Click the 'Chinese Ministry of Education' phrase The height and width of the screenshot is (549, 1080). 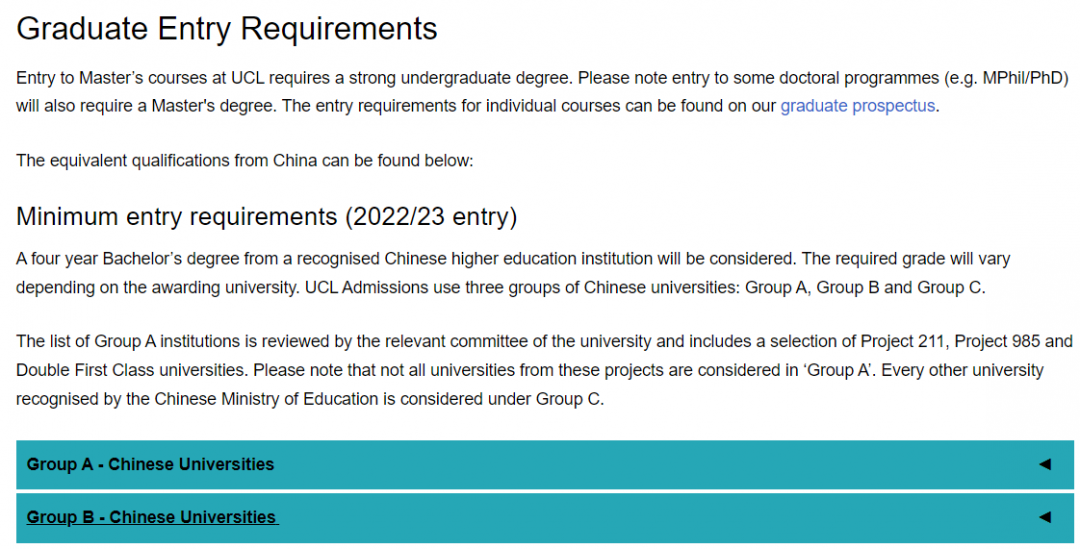click(x=266, y=399)
